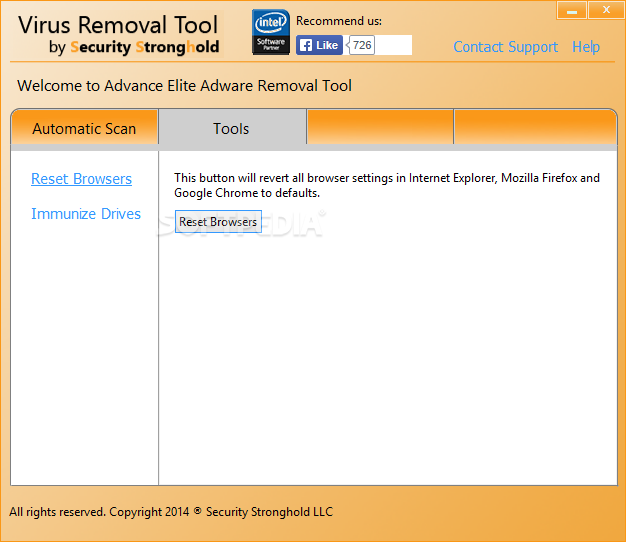
Task: Open the Help link
Action: click(586, 47)
